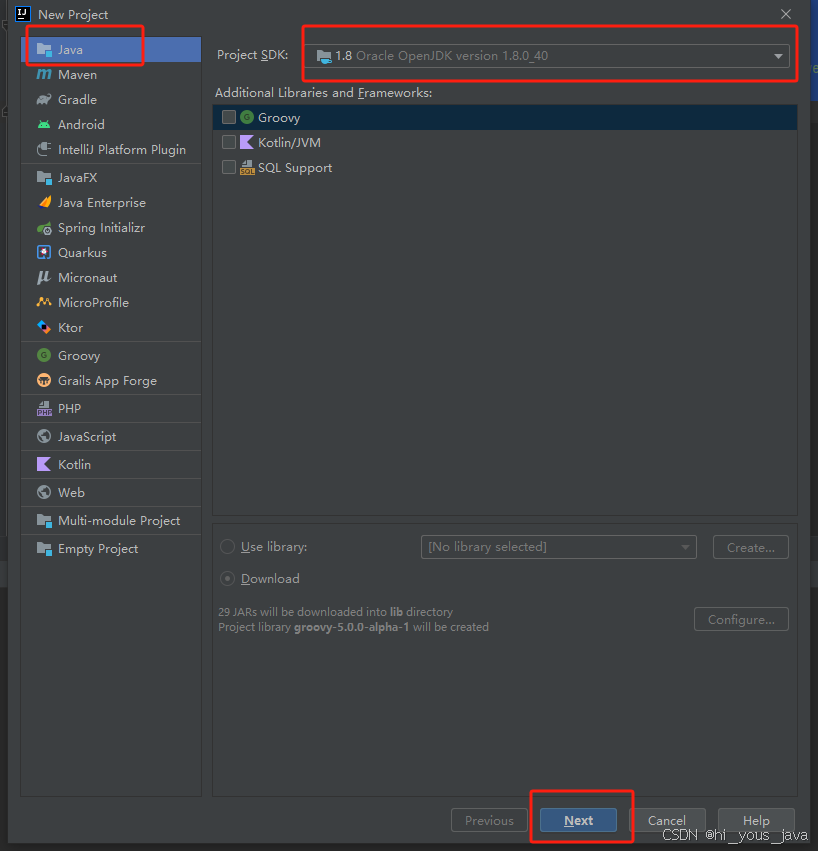
Task: Click the Configure... button
Action: point(741,619)
